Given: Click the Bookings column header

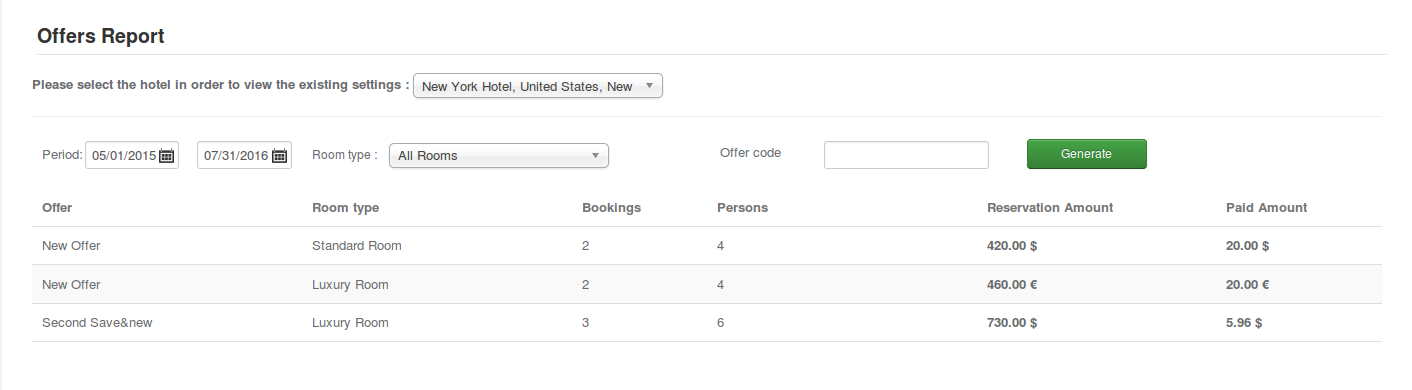Looking at the screenshot, I should point(611,208).
